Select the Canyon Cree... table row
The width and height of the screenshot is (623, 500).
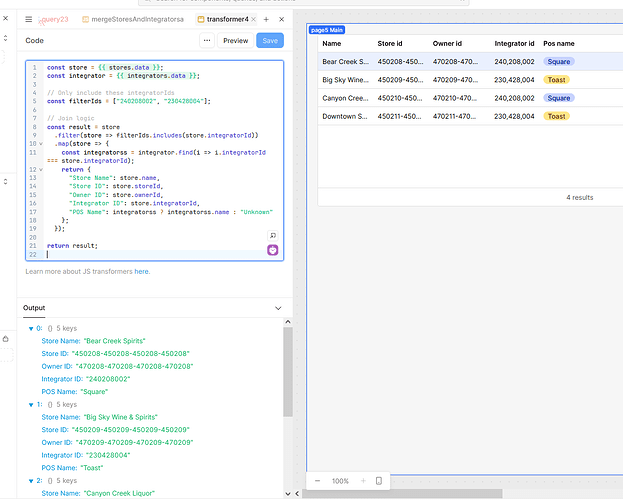click(470, 98)
